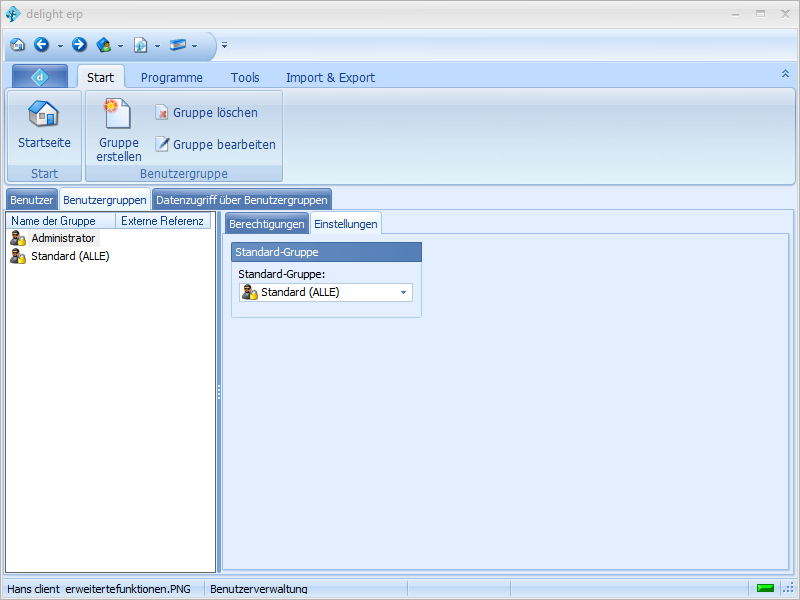Click the blue back arrow icon
Screen dimensions: 800x600
click(x=41, y=45)
